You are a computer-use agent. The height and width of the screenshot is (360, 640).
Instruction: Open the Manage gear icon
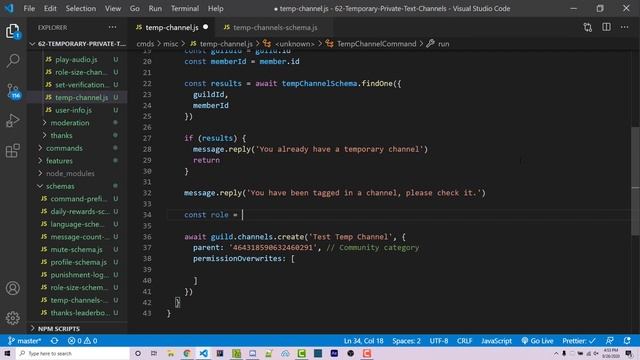(x=13, y=318)
